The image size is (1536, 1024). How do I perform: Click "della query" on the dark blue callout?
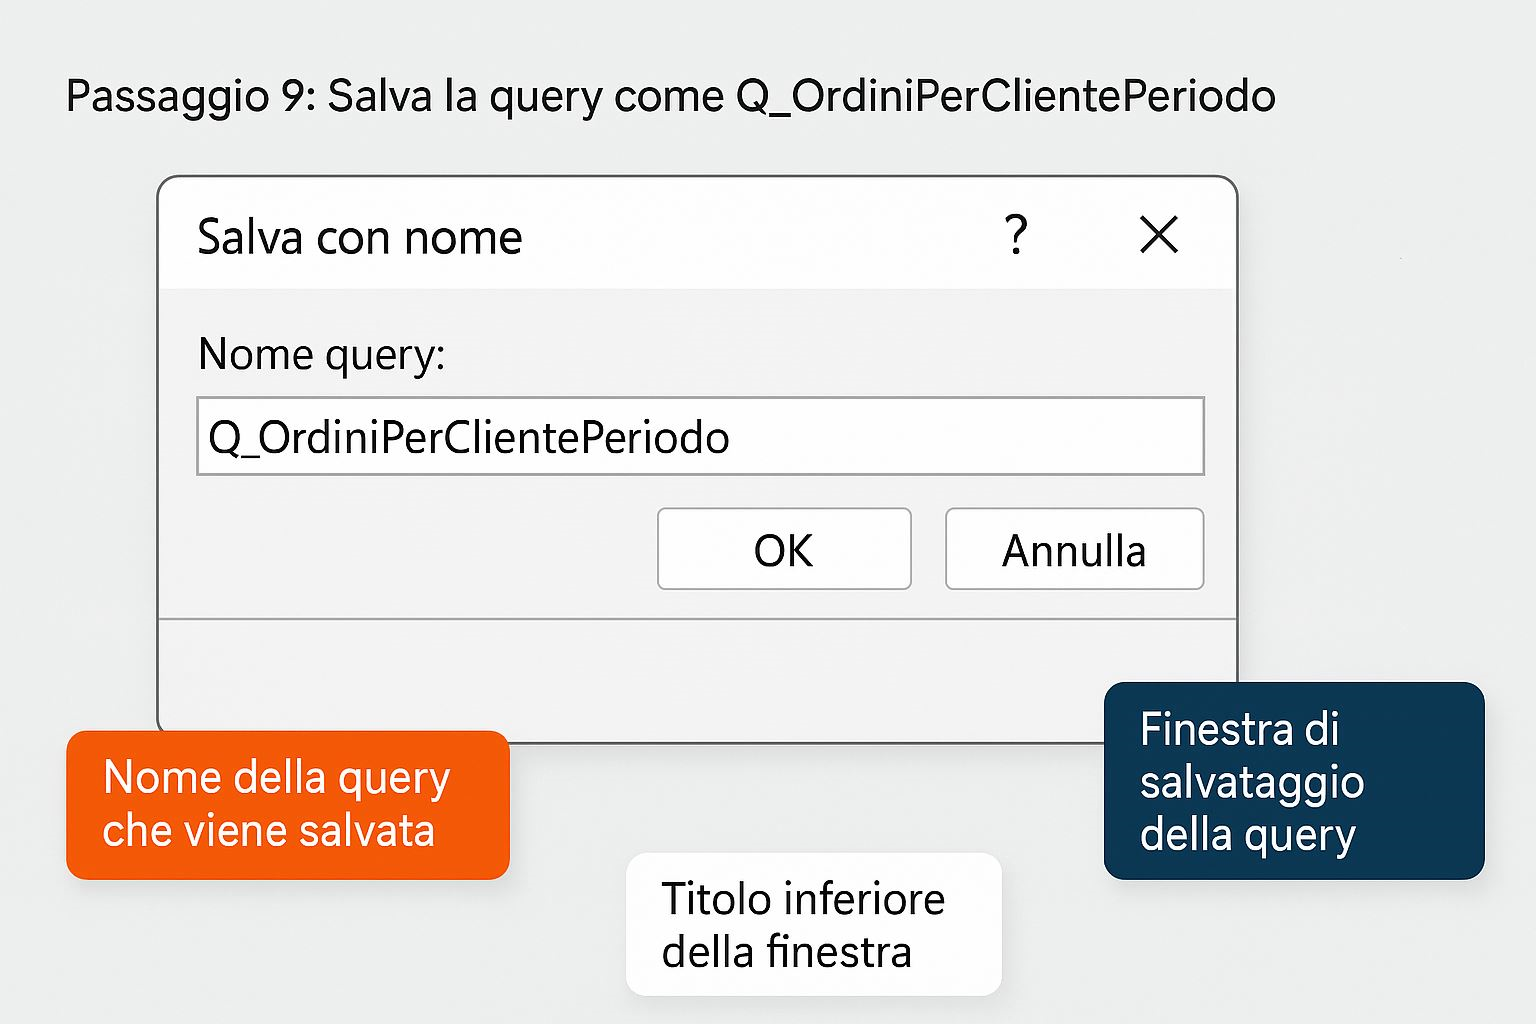coord(1247,835)
